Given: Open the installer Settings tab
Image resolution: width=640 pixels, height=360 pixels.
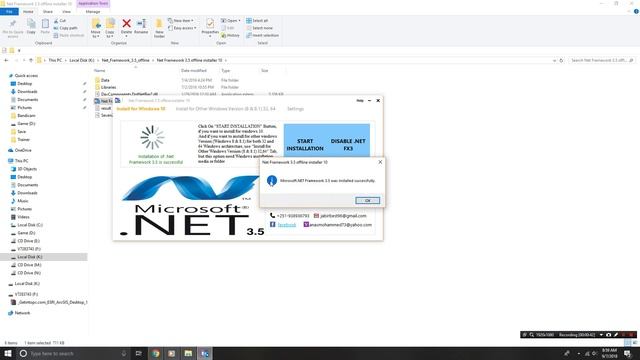Looking at the screenshot, I should click(295, 109).
